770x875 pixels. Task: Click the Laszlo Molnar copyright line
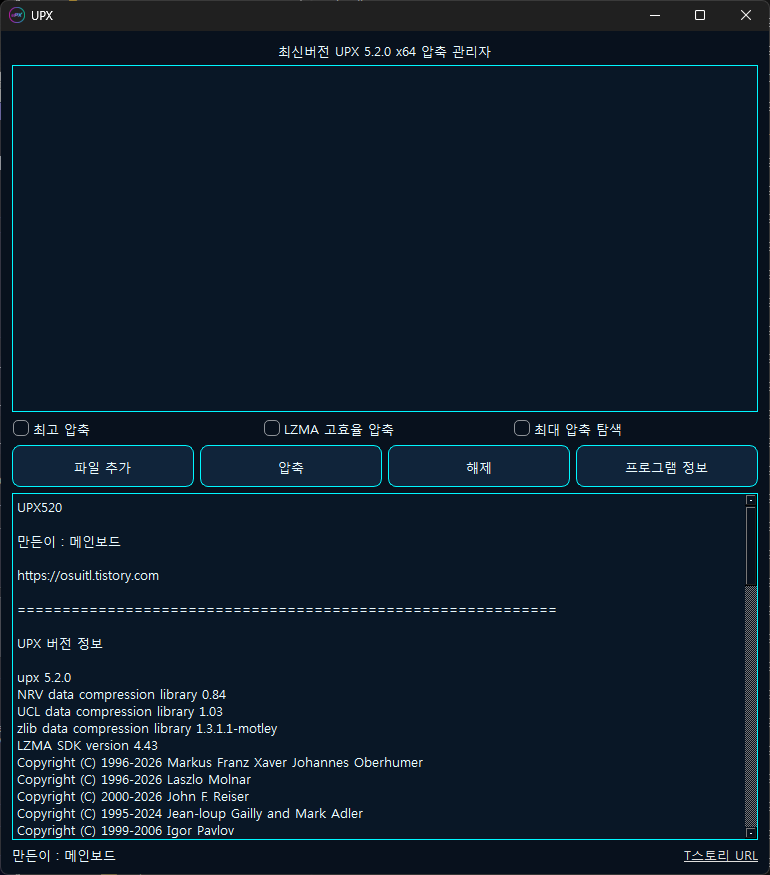[x=134, y=780]
